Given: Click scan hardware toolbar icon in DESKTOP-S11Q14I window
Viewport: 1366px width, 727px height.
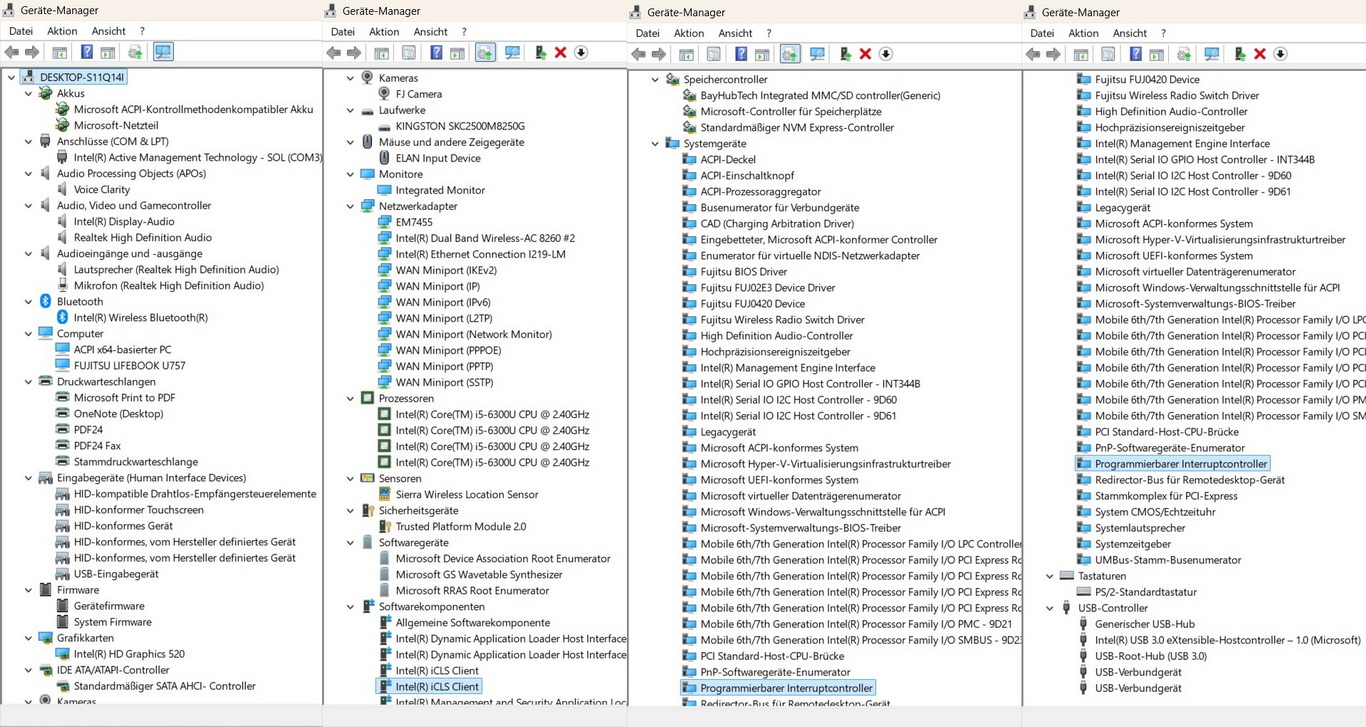Looking at the screenshot, I should [x=163, y=52].
